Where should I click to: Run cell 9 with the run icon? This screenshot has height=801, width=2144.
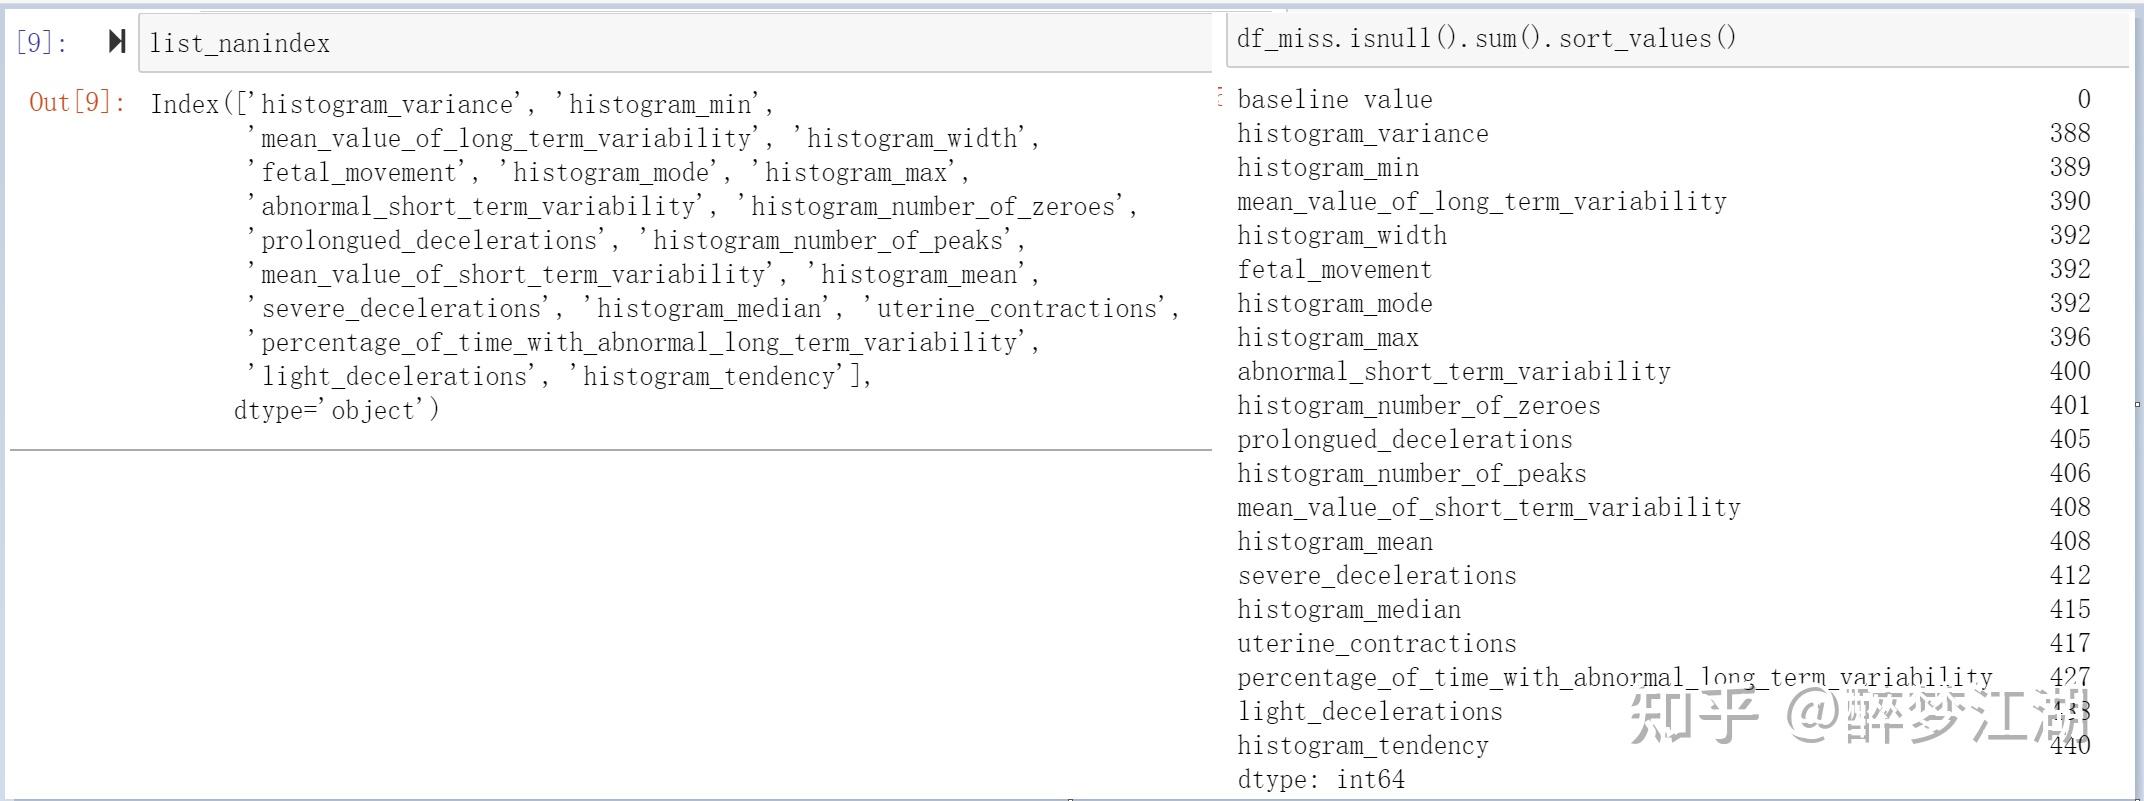coord(117,42)
